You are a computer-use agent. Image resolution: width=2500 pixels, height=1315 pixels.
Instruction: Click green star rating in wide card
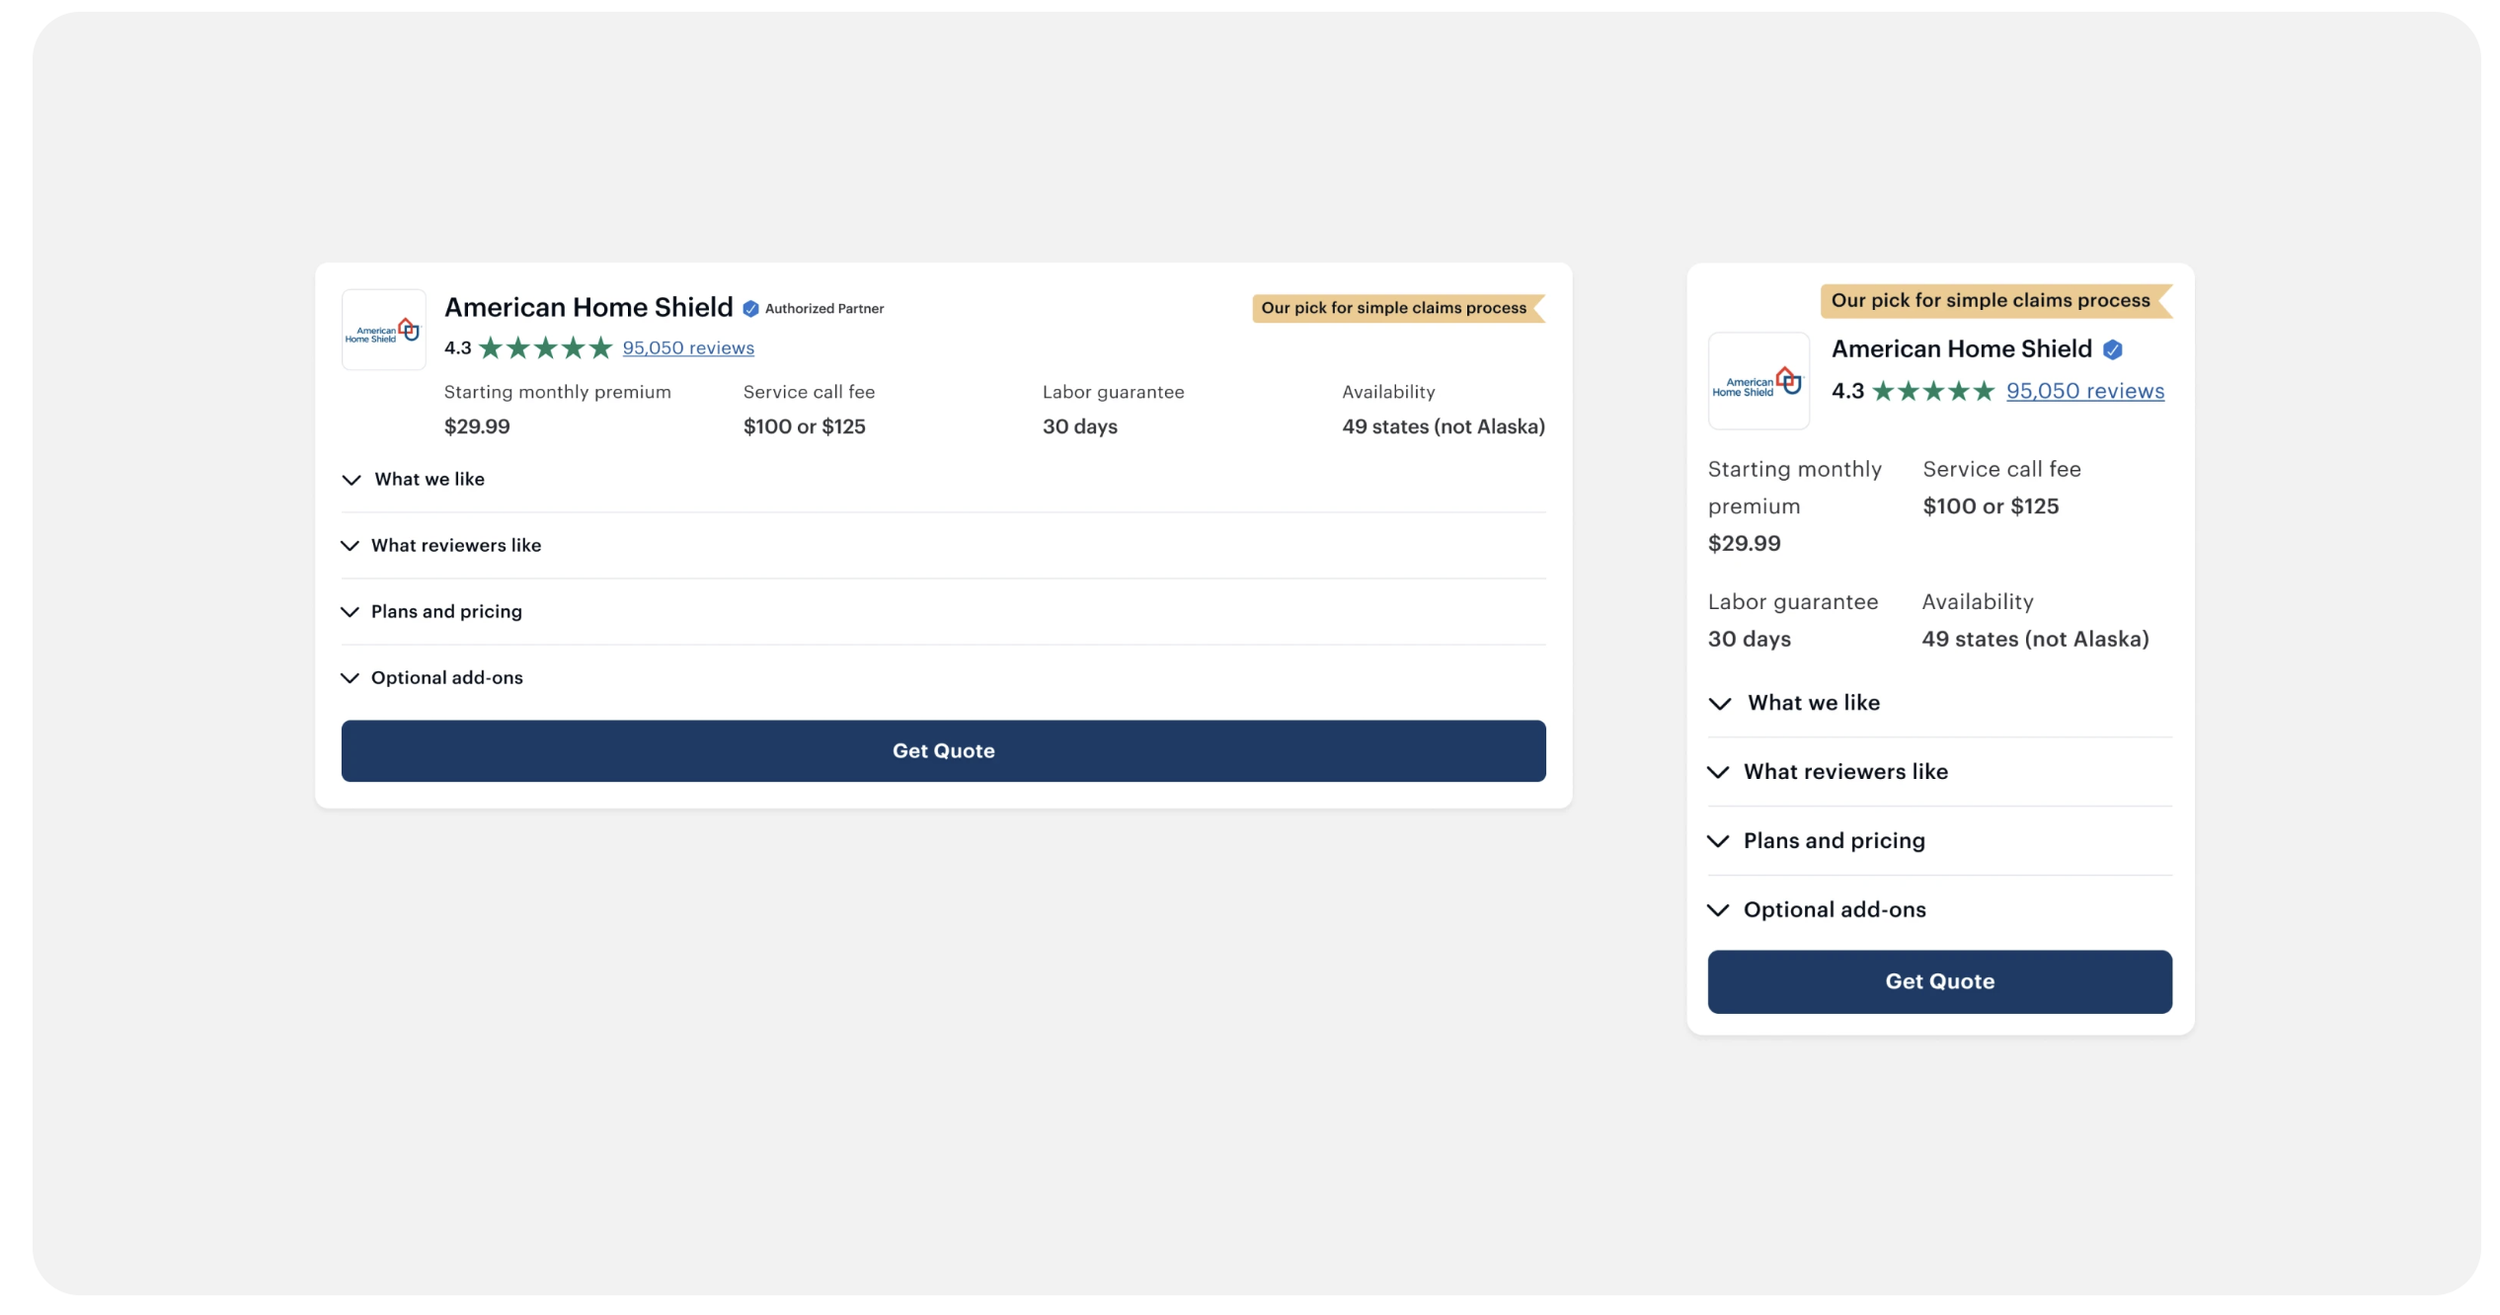pos(544,348)
